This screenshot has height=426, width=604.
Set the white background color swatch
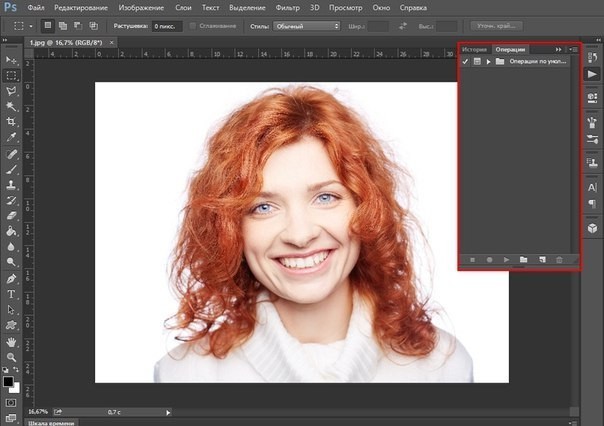[x=16, y=389]
